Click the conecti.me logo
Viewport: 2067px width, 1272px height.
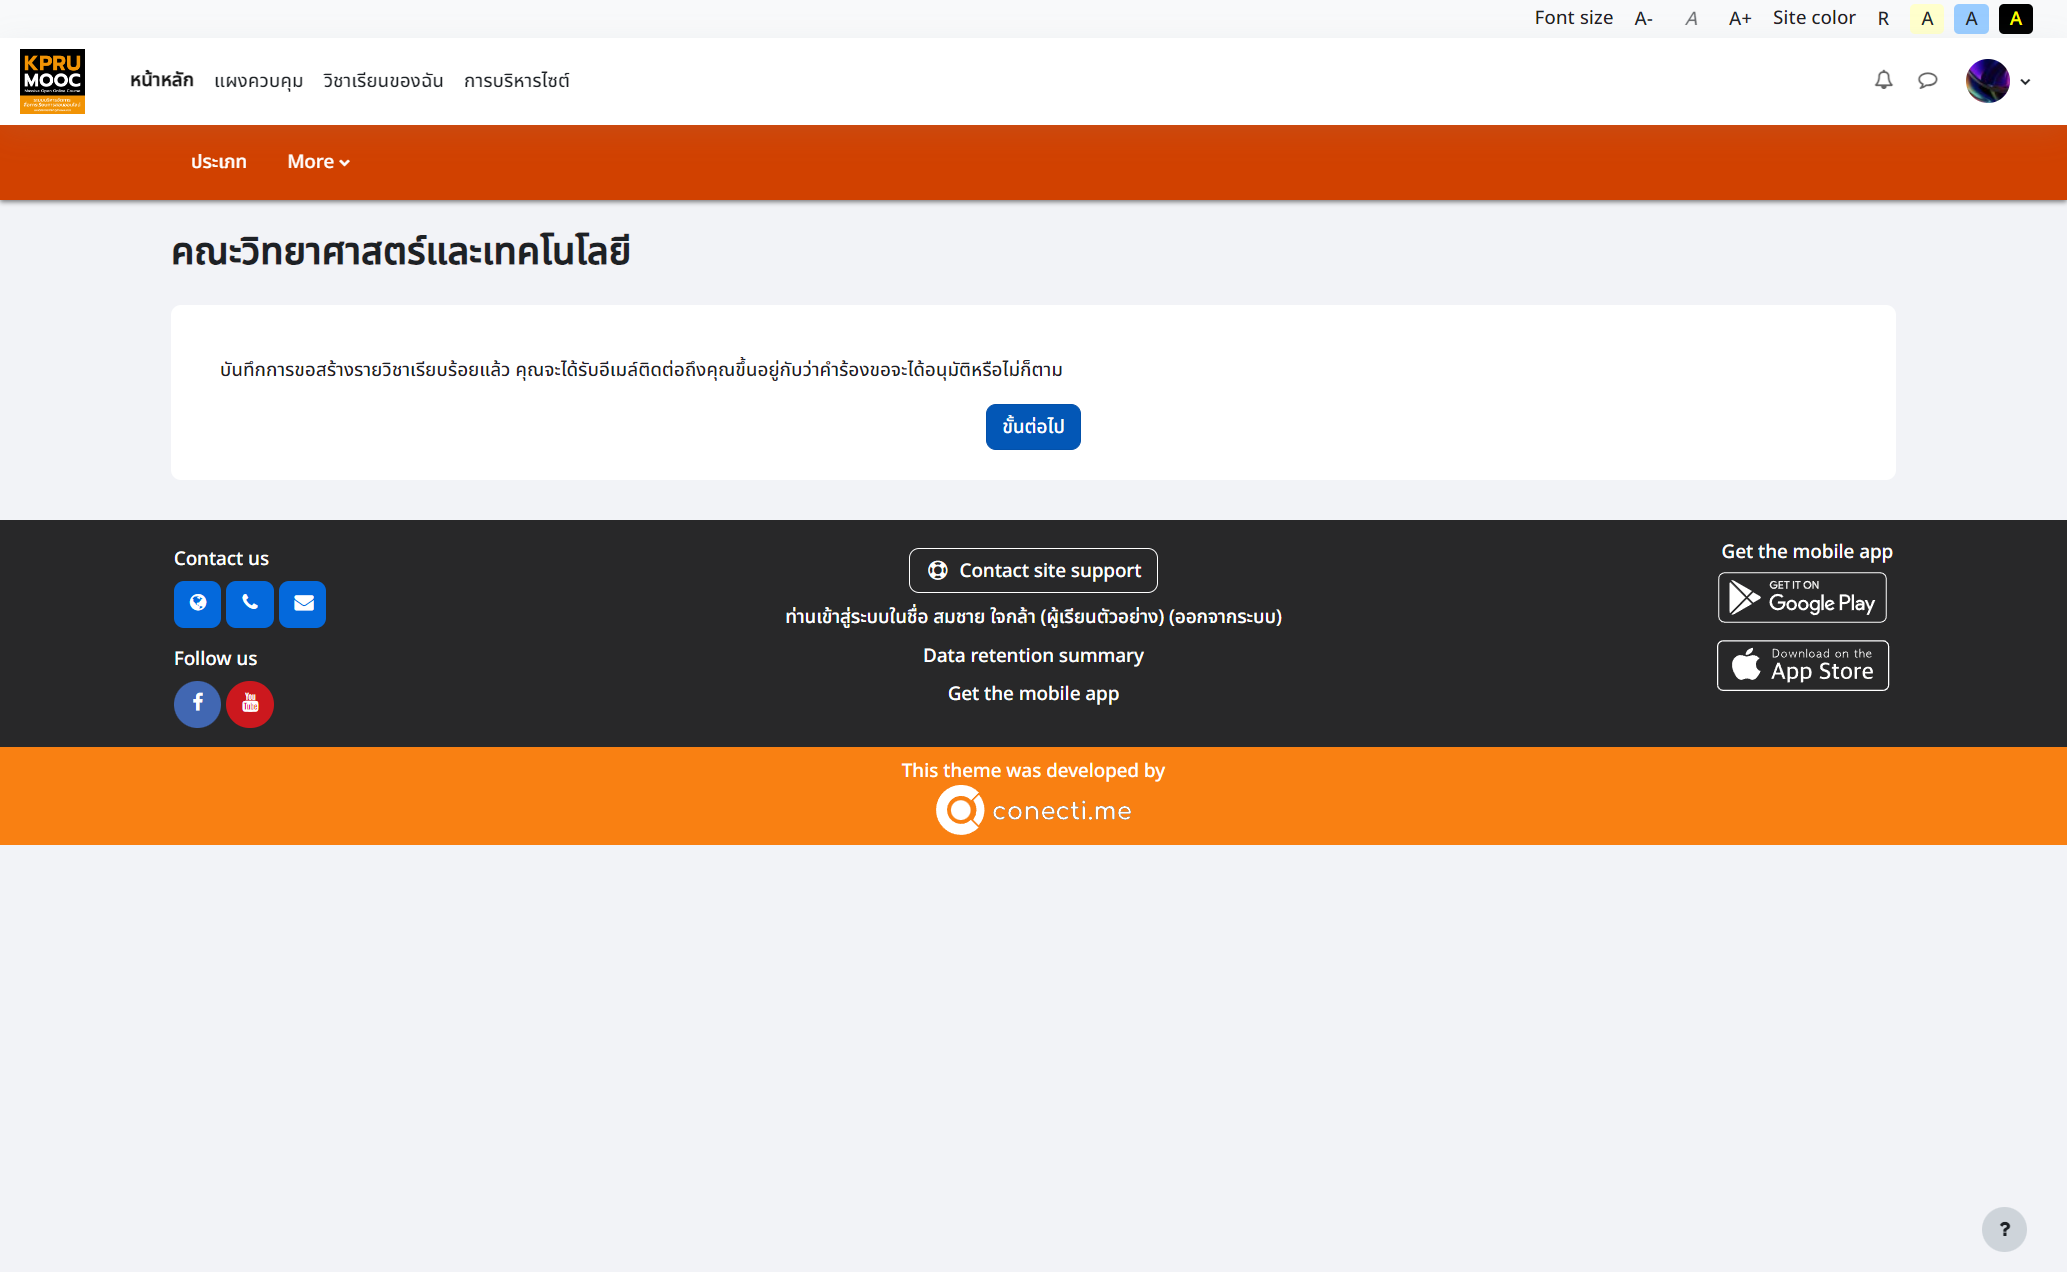point(1033,810)
